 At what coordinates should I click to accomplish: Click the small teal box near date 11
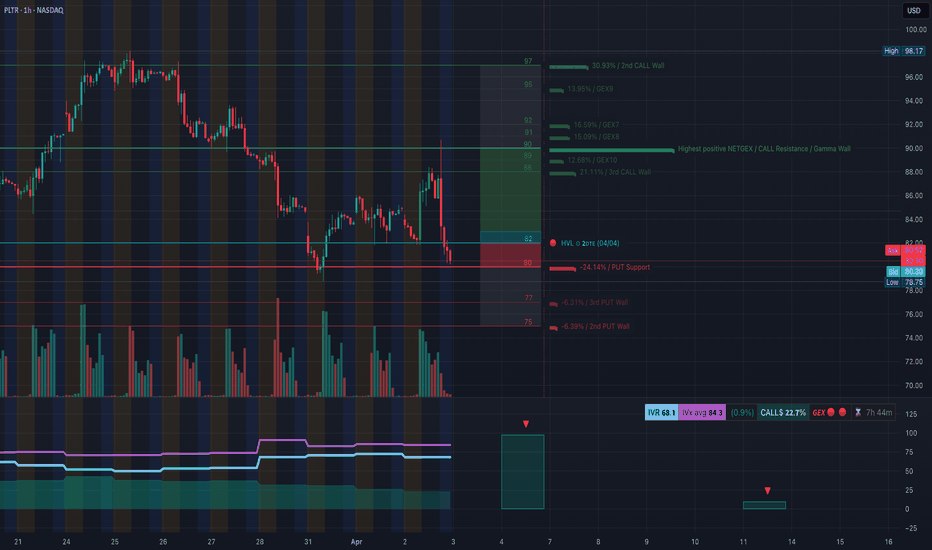764,505
